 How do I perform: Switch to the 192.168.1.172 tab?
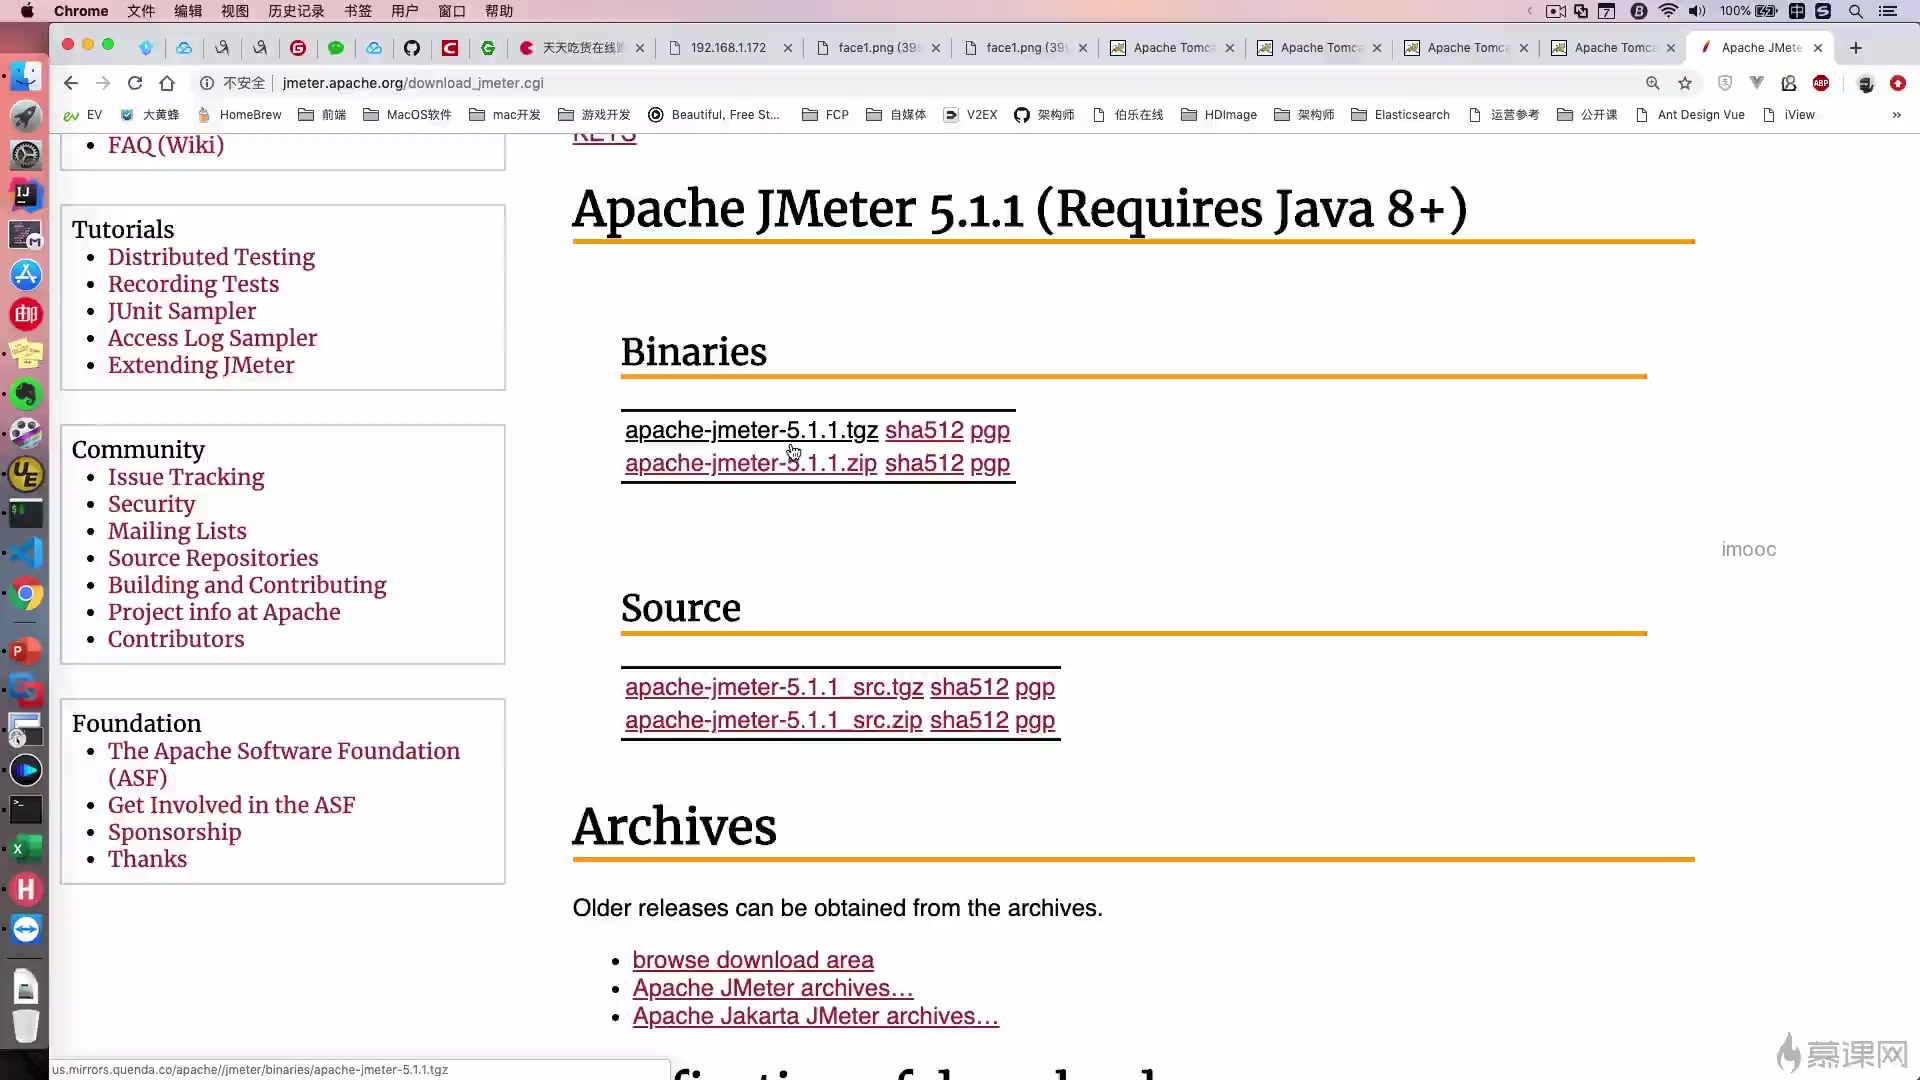[x=727, y=47]
